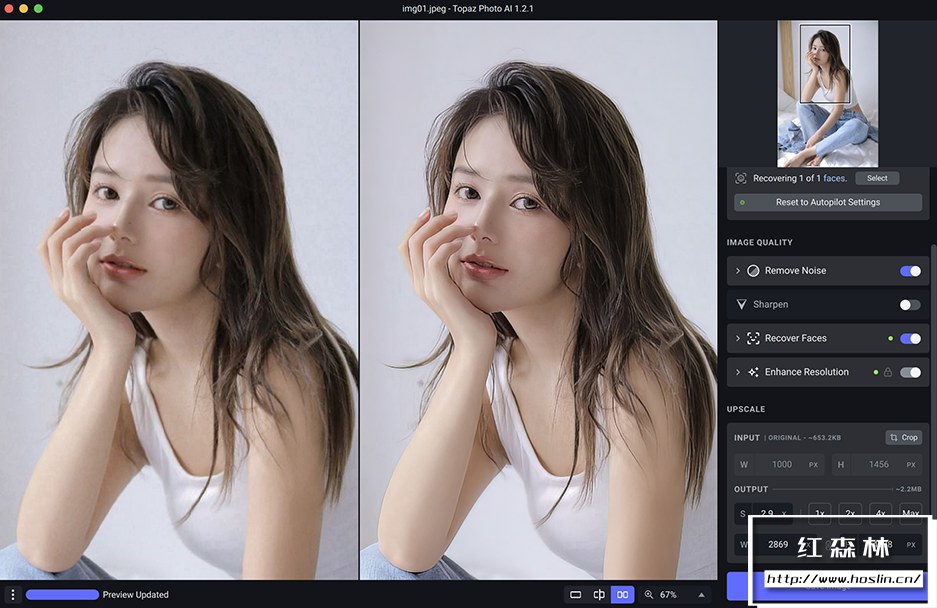Click the green dot in Recover Faces row
937x608 pixels.
(x=890, y=338)
